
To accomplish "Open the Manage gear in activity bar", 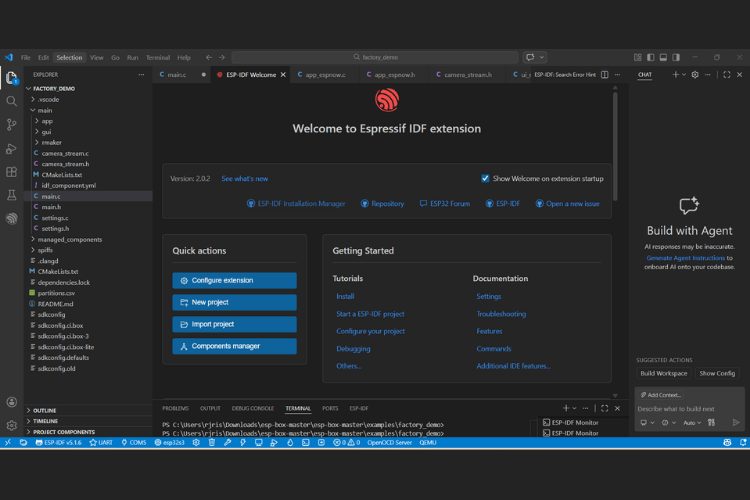I will point(11,425).
